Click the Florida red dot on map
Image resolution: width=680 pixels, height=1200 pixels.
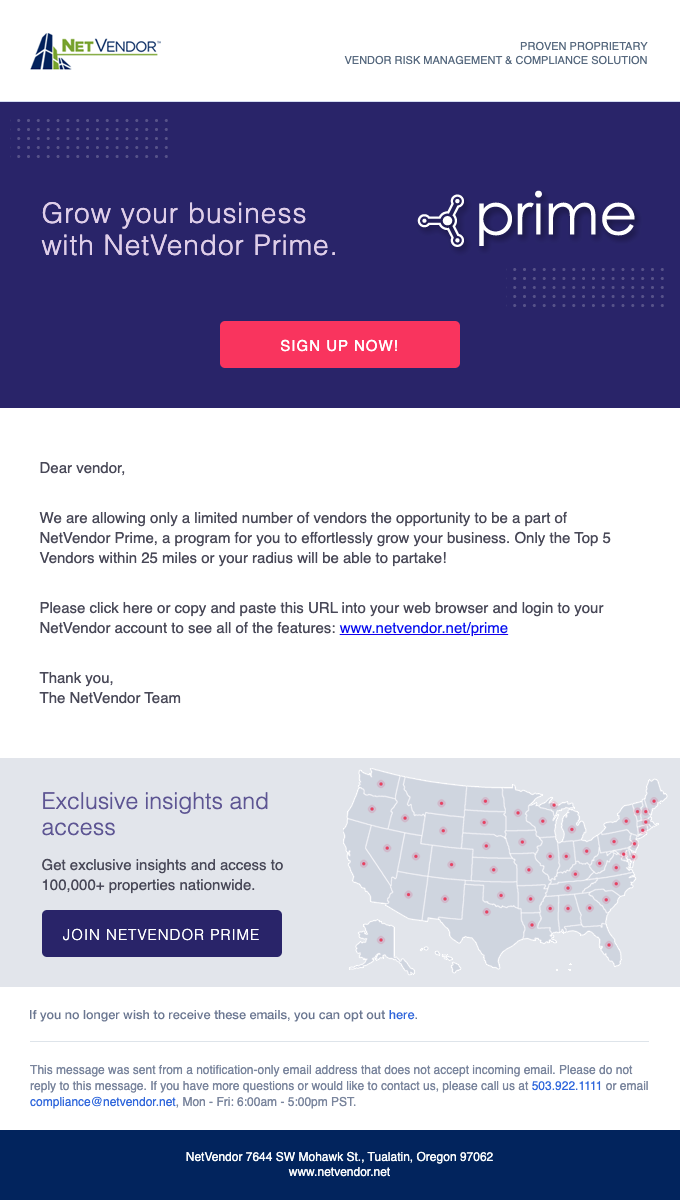tap(608, 945)
